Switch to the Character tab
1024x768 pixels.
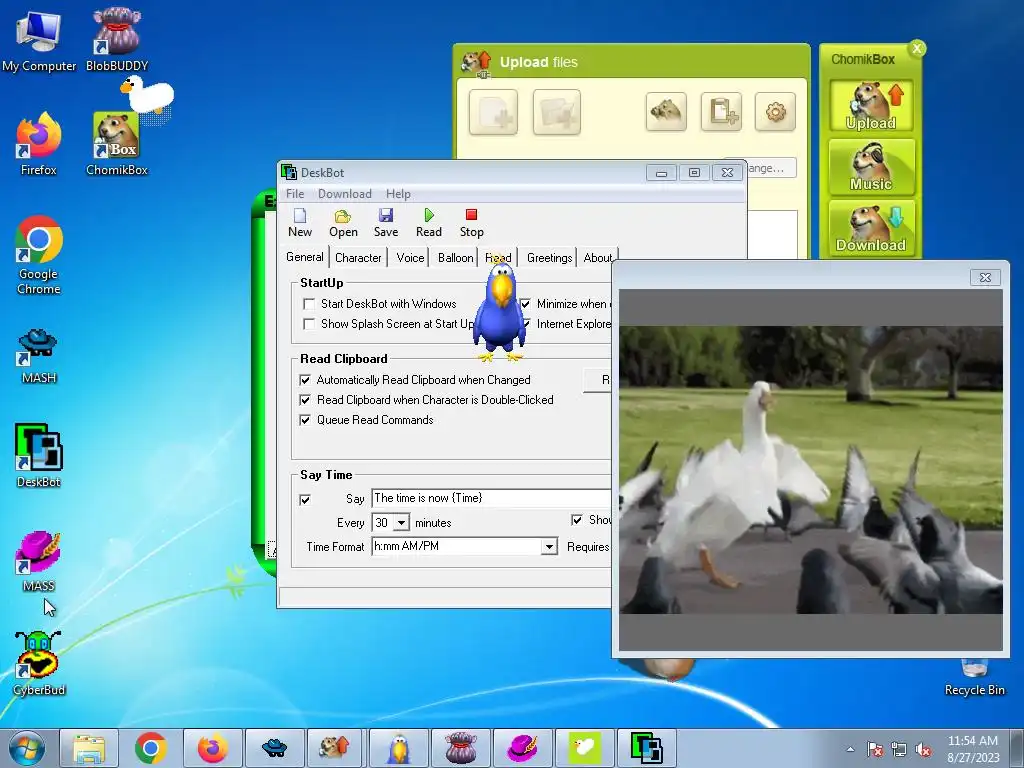(x=358, y=258)
